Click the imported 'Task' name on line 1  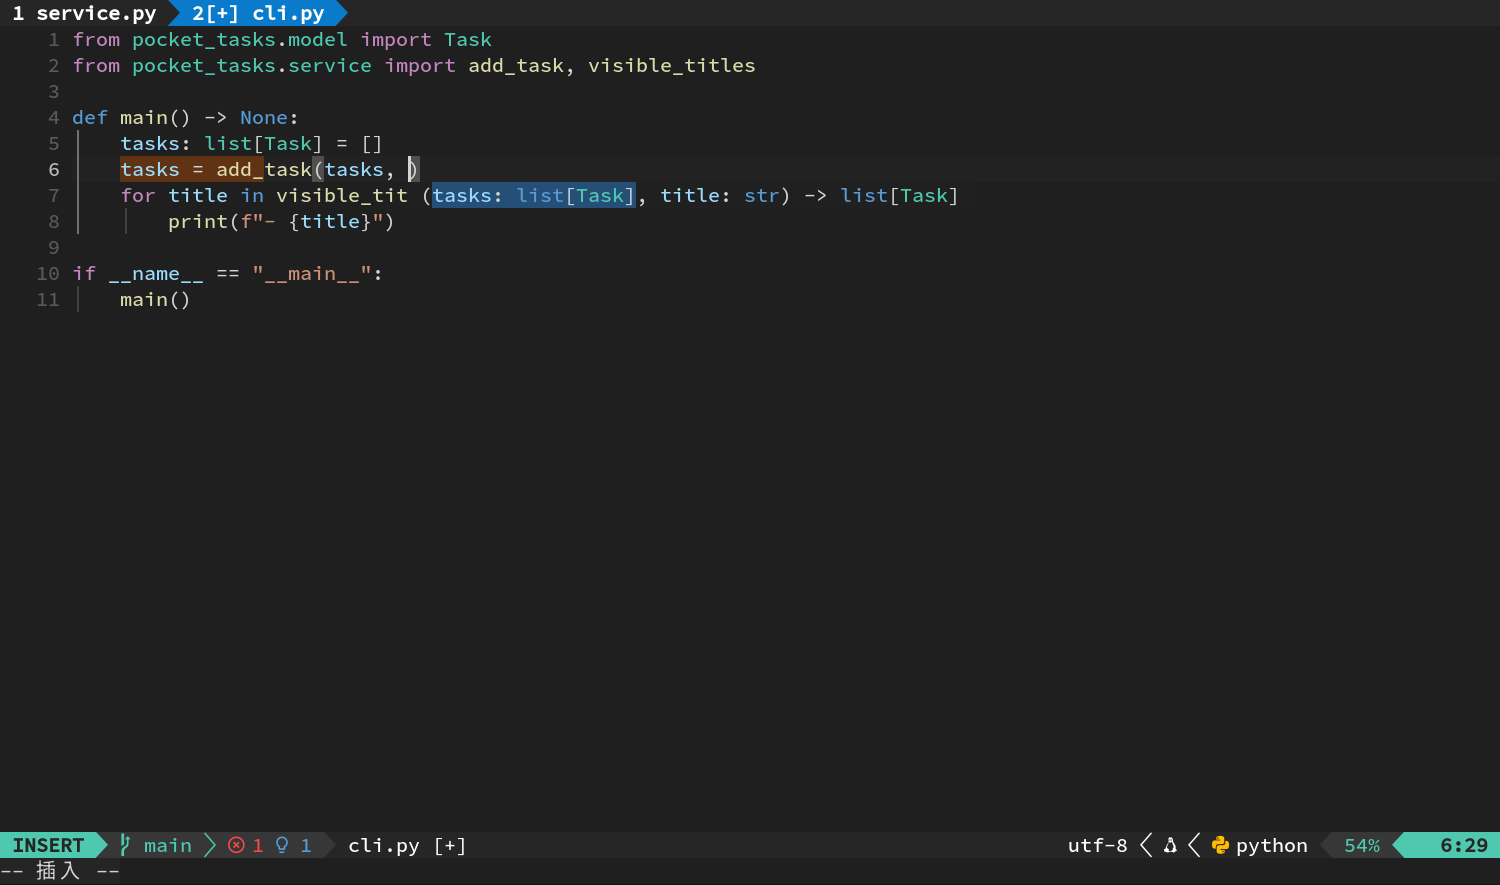tap(468, 40)
